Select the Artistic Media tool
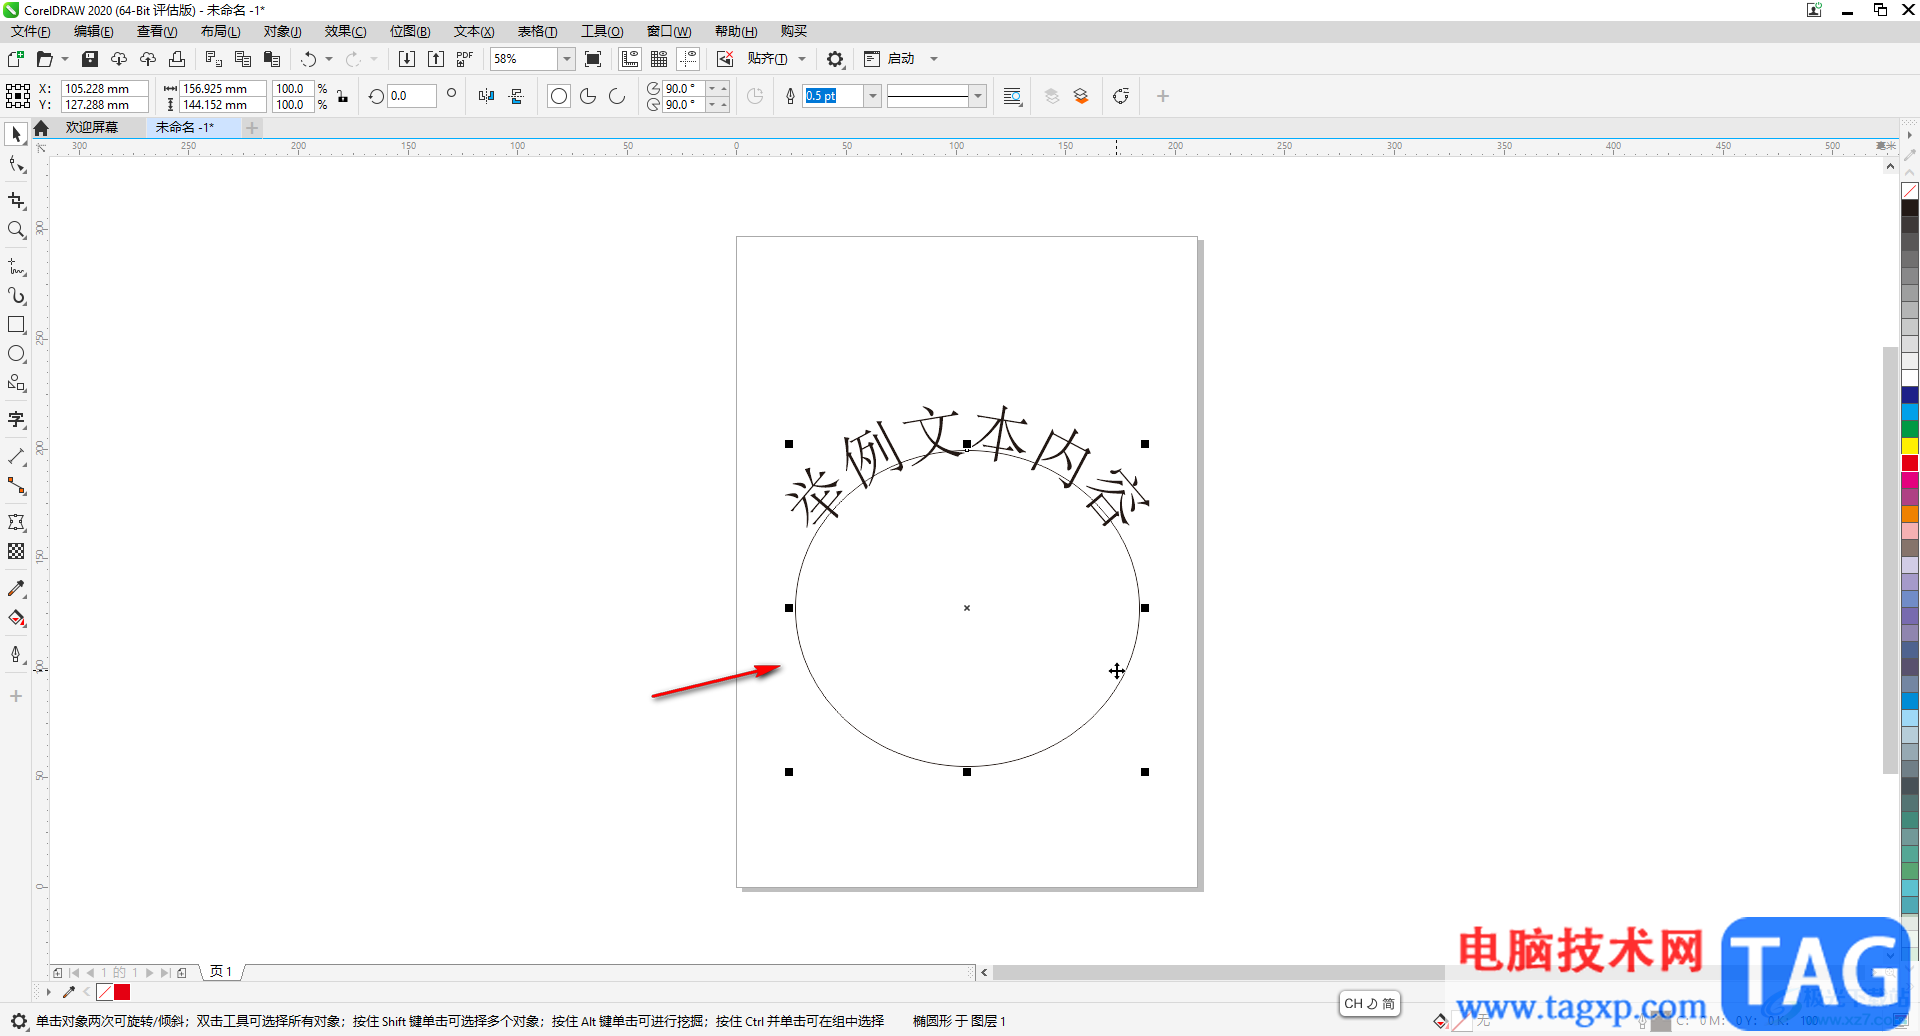The image size is (1920, 1036). tap(16, 296)
